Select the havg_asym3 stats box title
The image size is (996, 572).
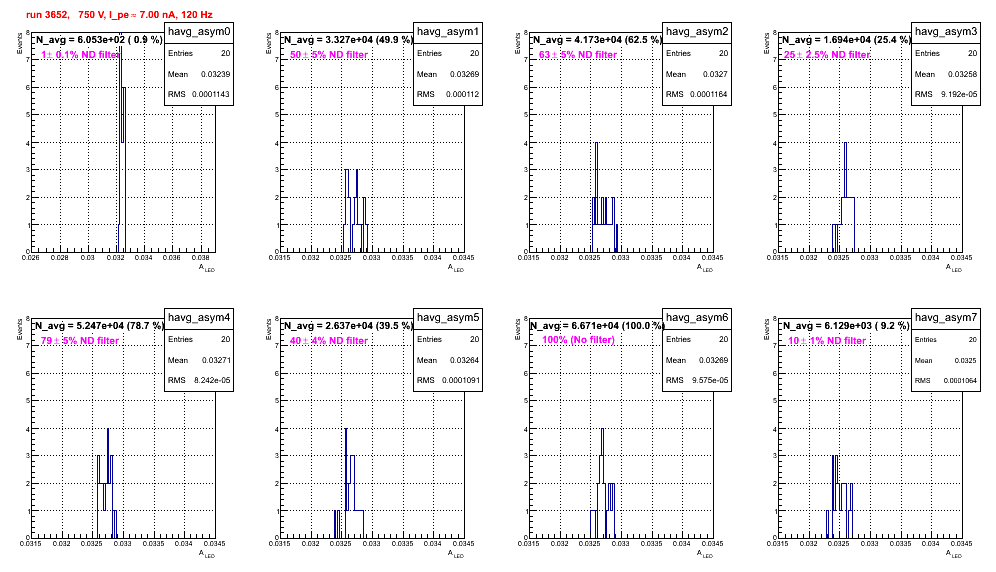tap(946, 32)
